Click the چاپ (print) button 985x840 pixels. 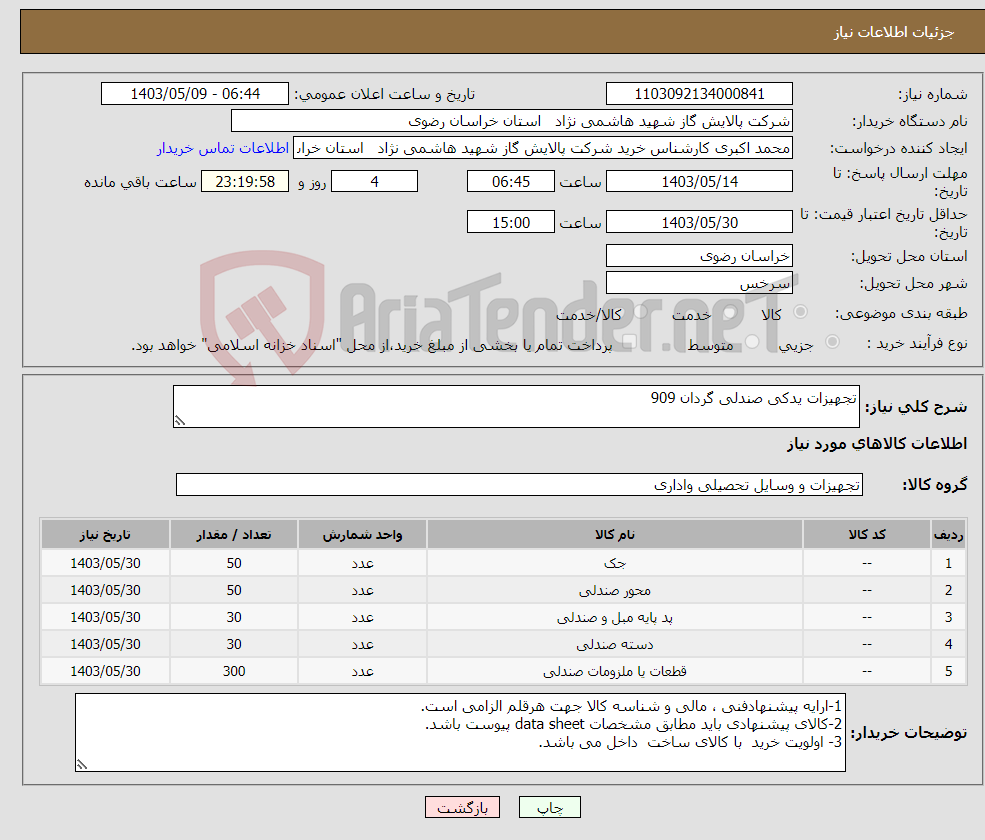tap(550, 807)
